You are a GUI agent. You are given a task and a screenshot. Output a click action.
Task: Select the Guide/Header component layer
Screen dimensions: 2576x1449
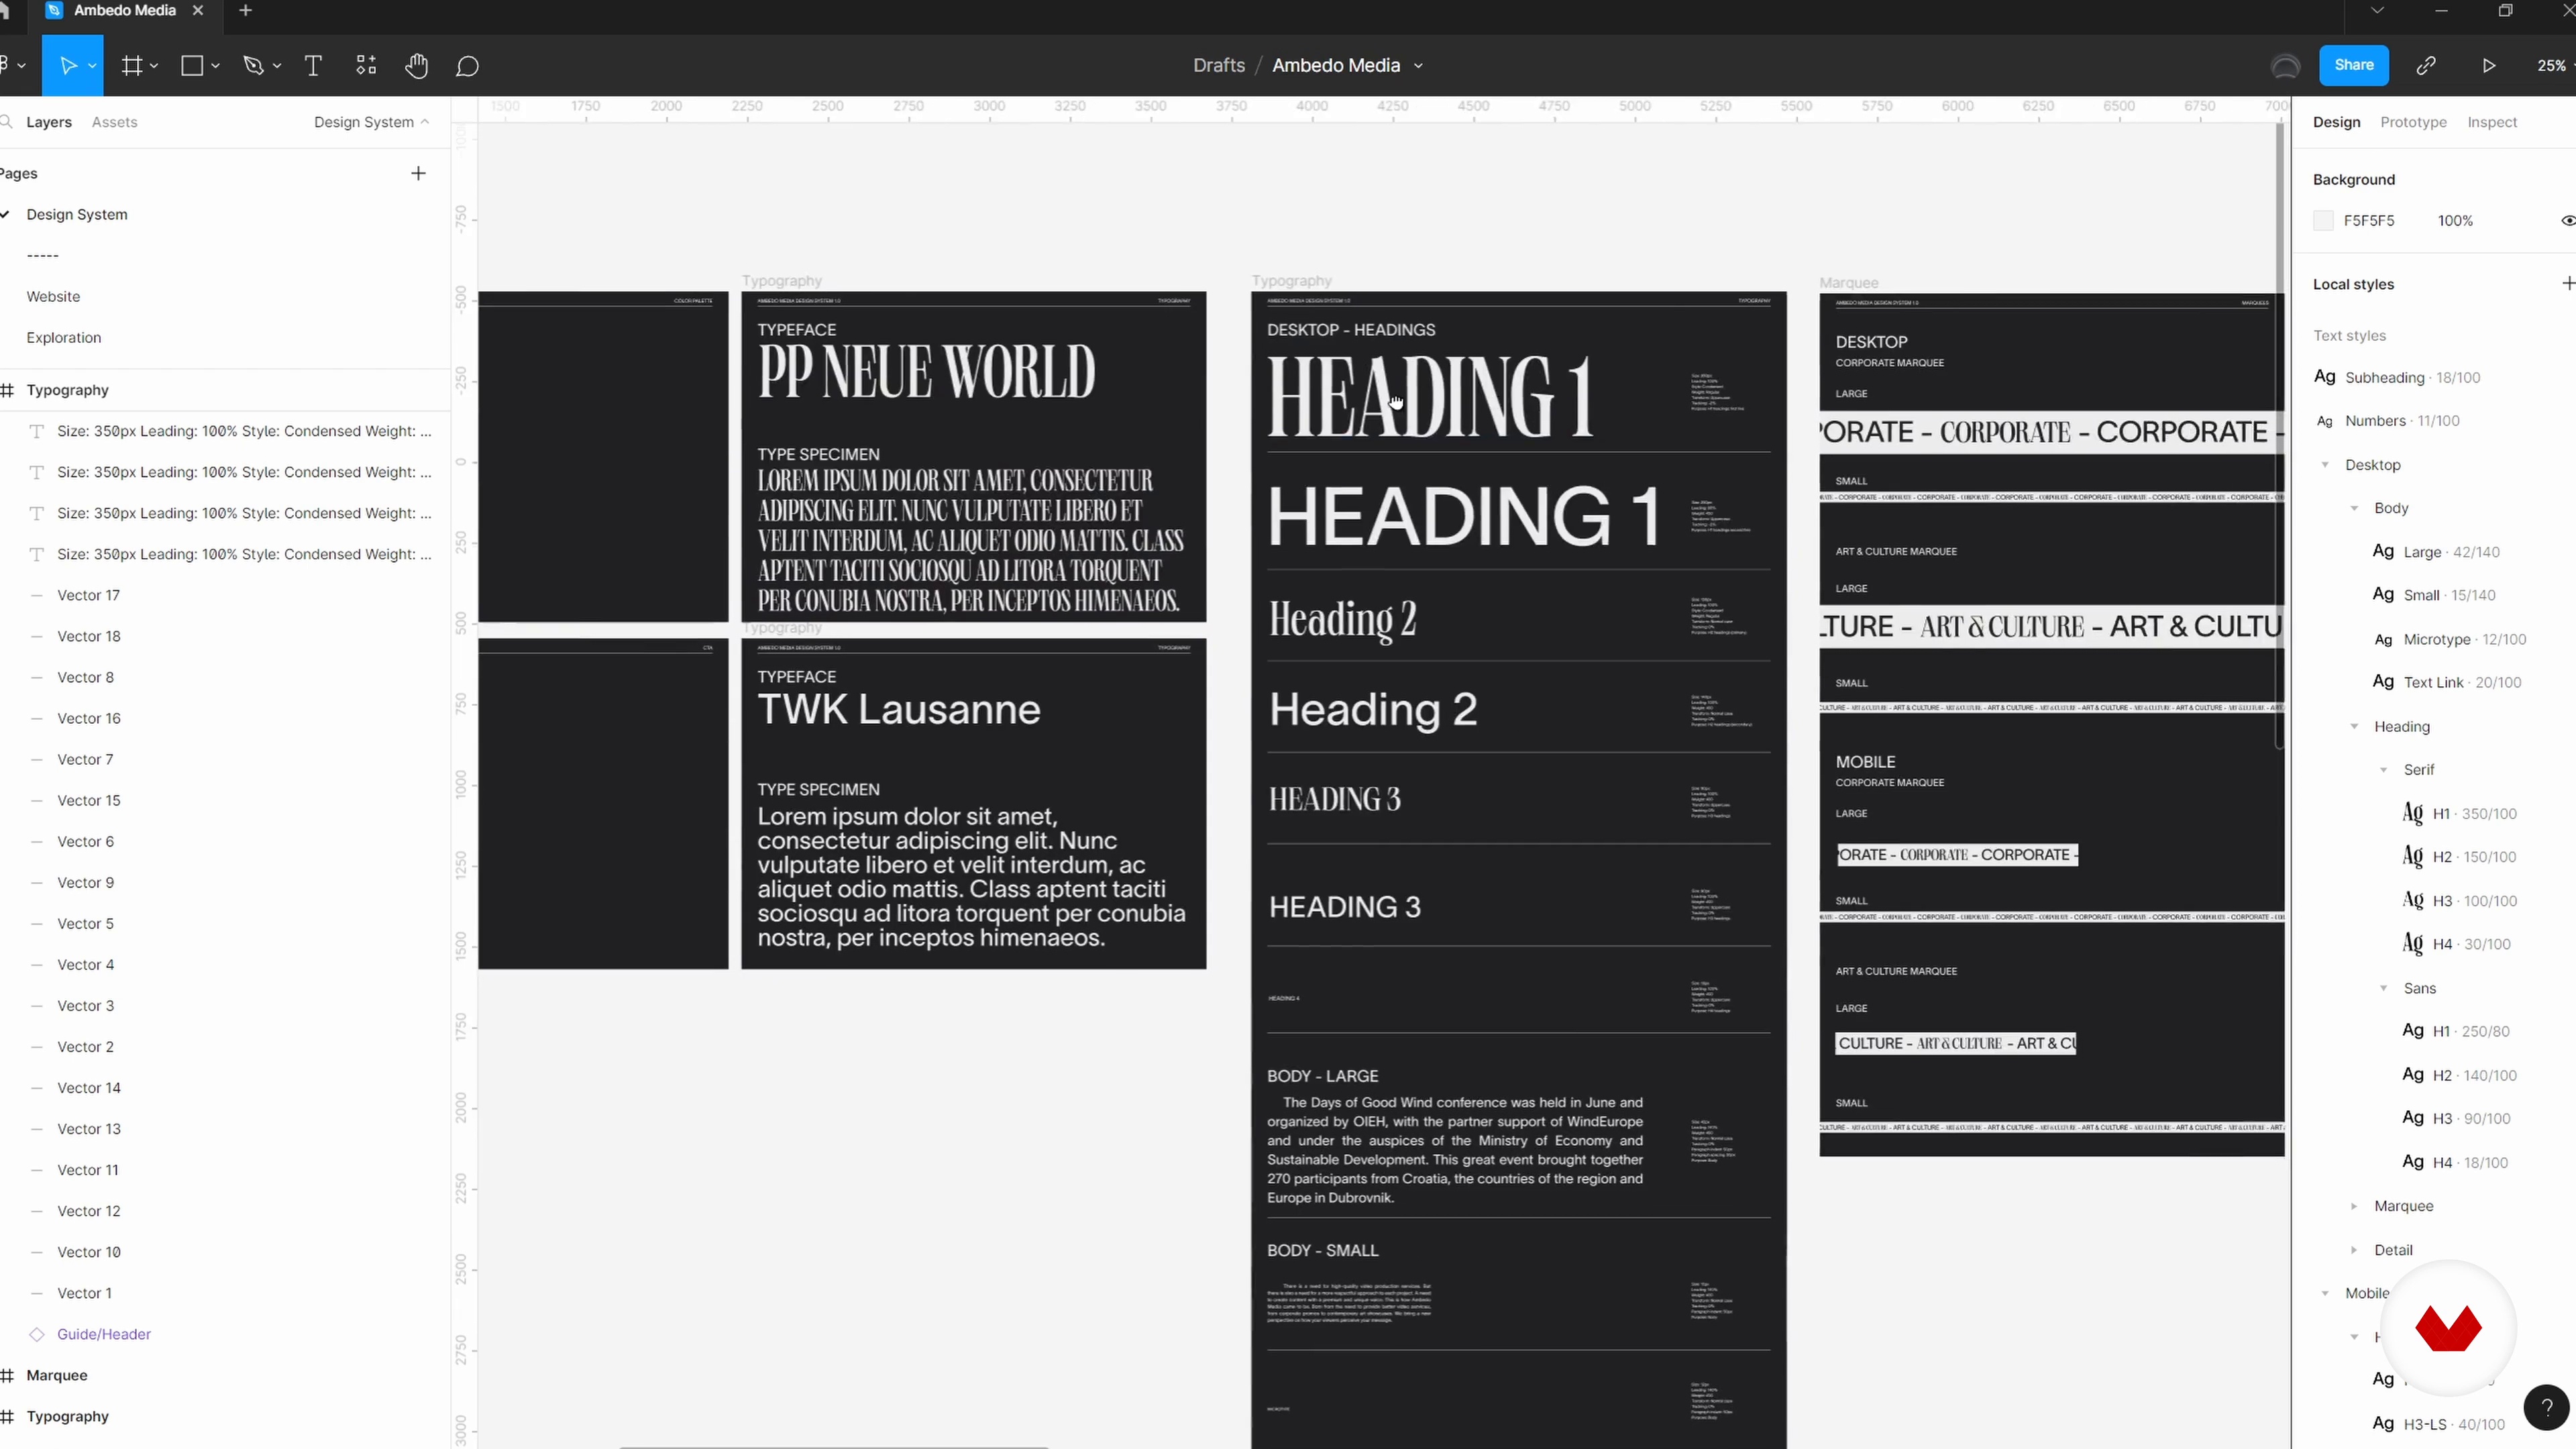tap(104, 1334)
